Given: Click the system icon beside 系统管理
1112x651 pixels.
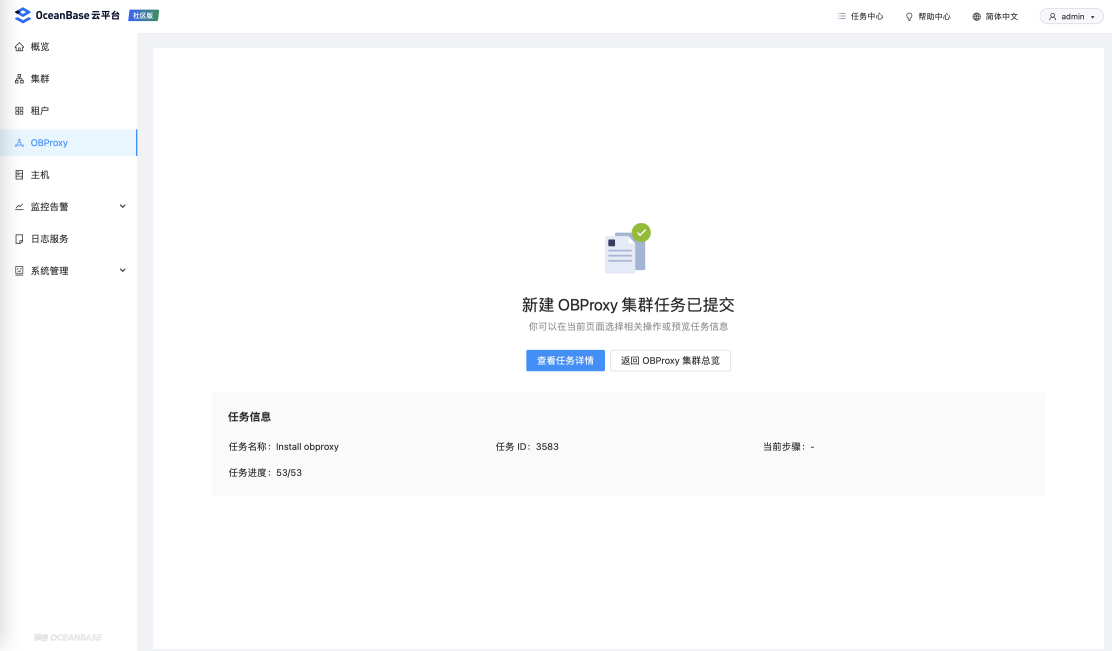Looking at the screenshot, I should click(x=19, y=271).
